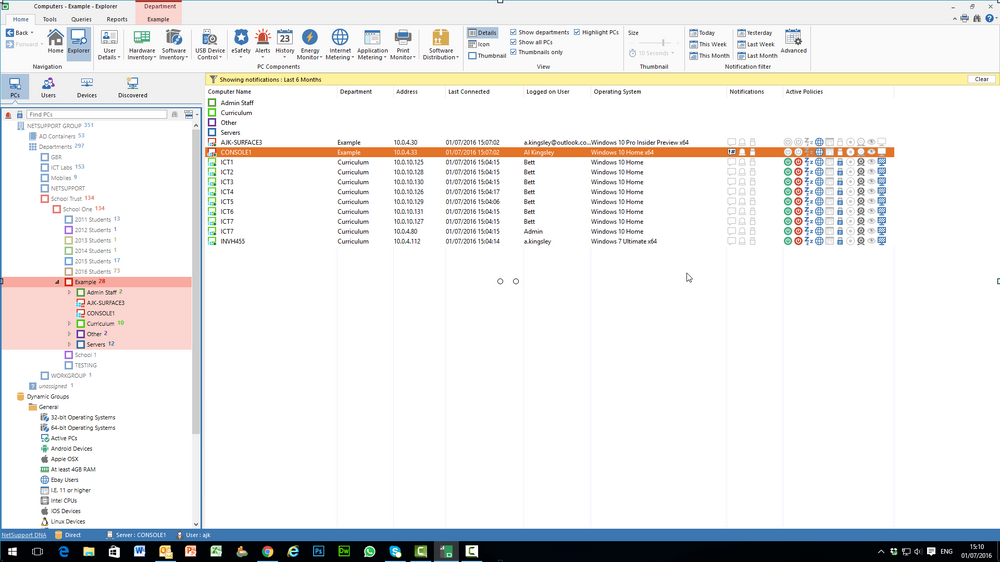Expand the Servers tree node

coord(70,344)
